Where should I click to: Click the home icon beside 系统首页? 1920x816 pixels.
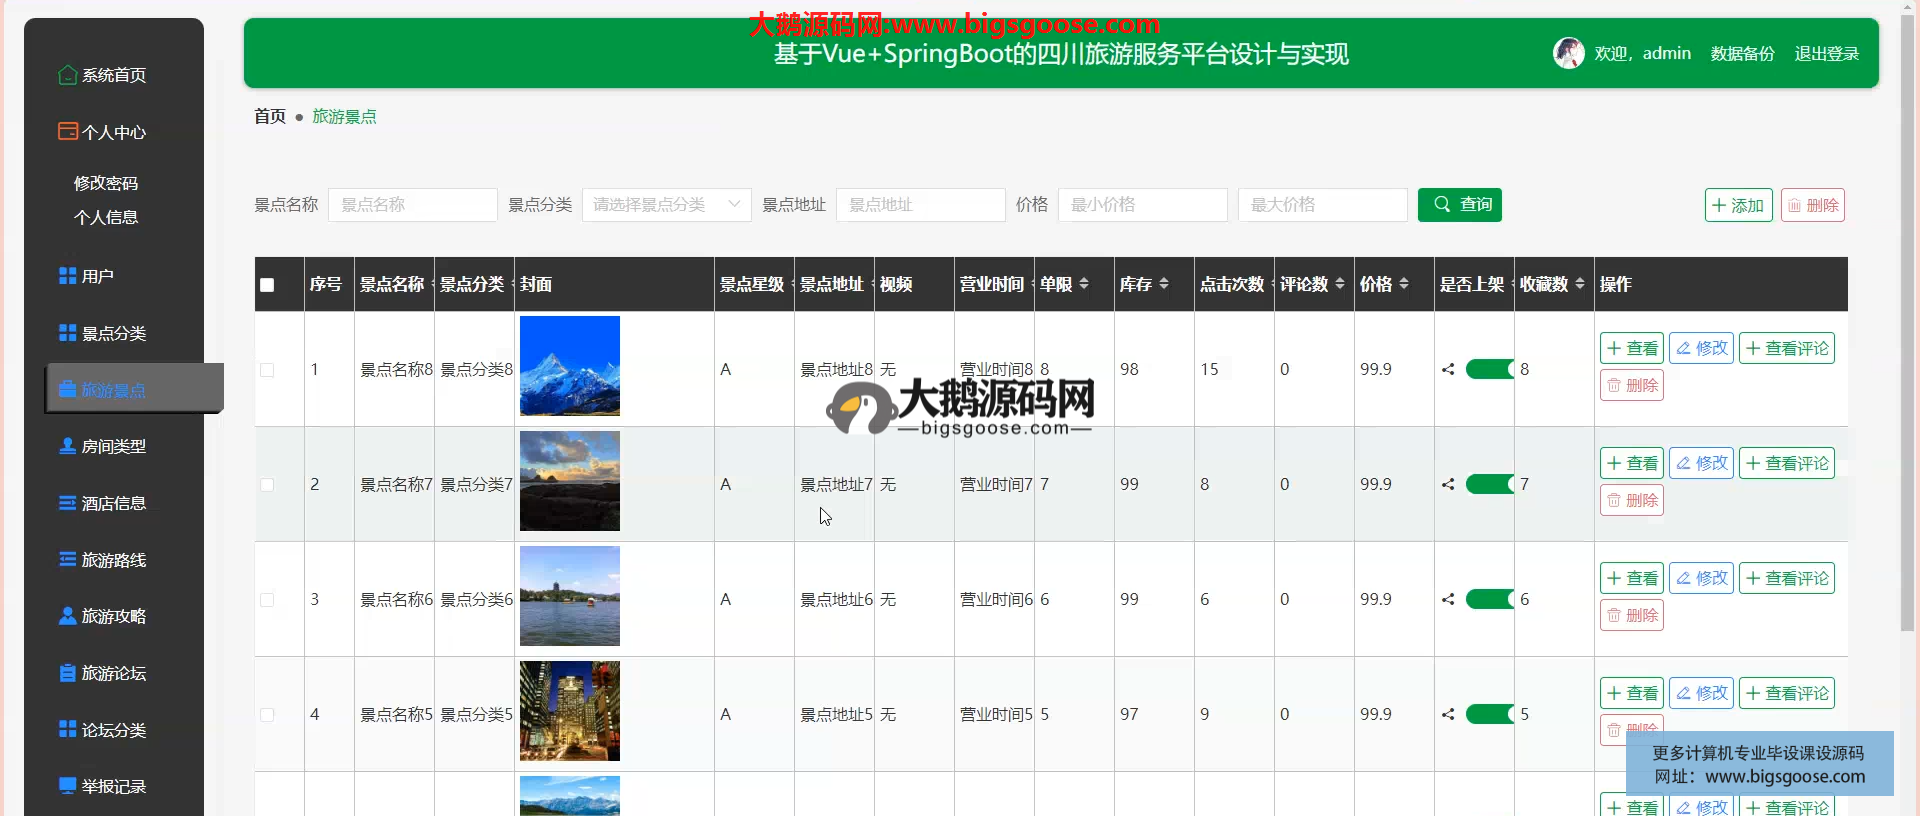tap(67, 75)
